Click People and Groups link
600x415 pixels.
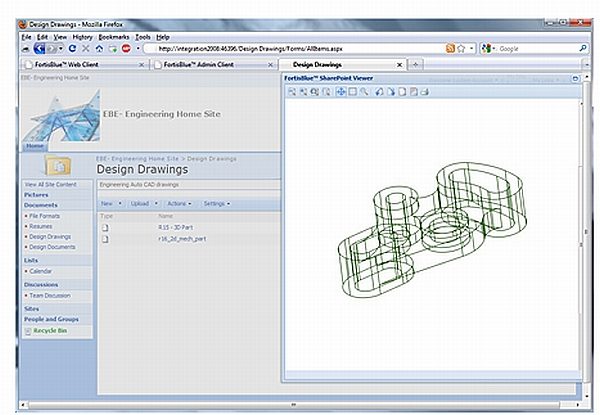point(51,319)
